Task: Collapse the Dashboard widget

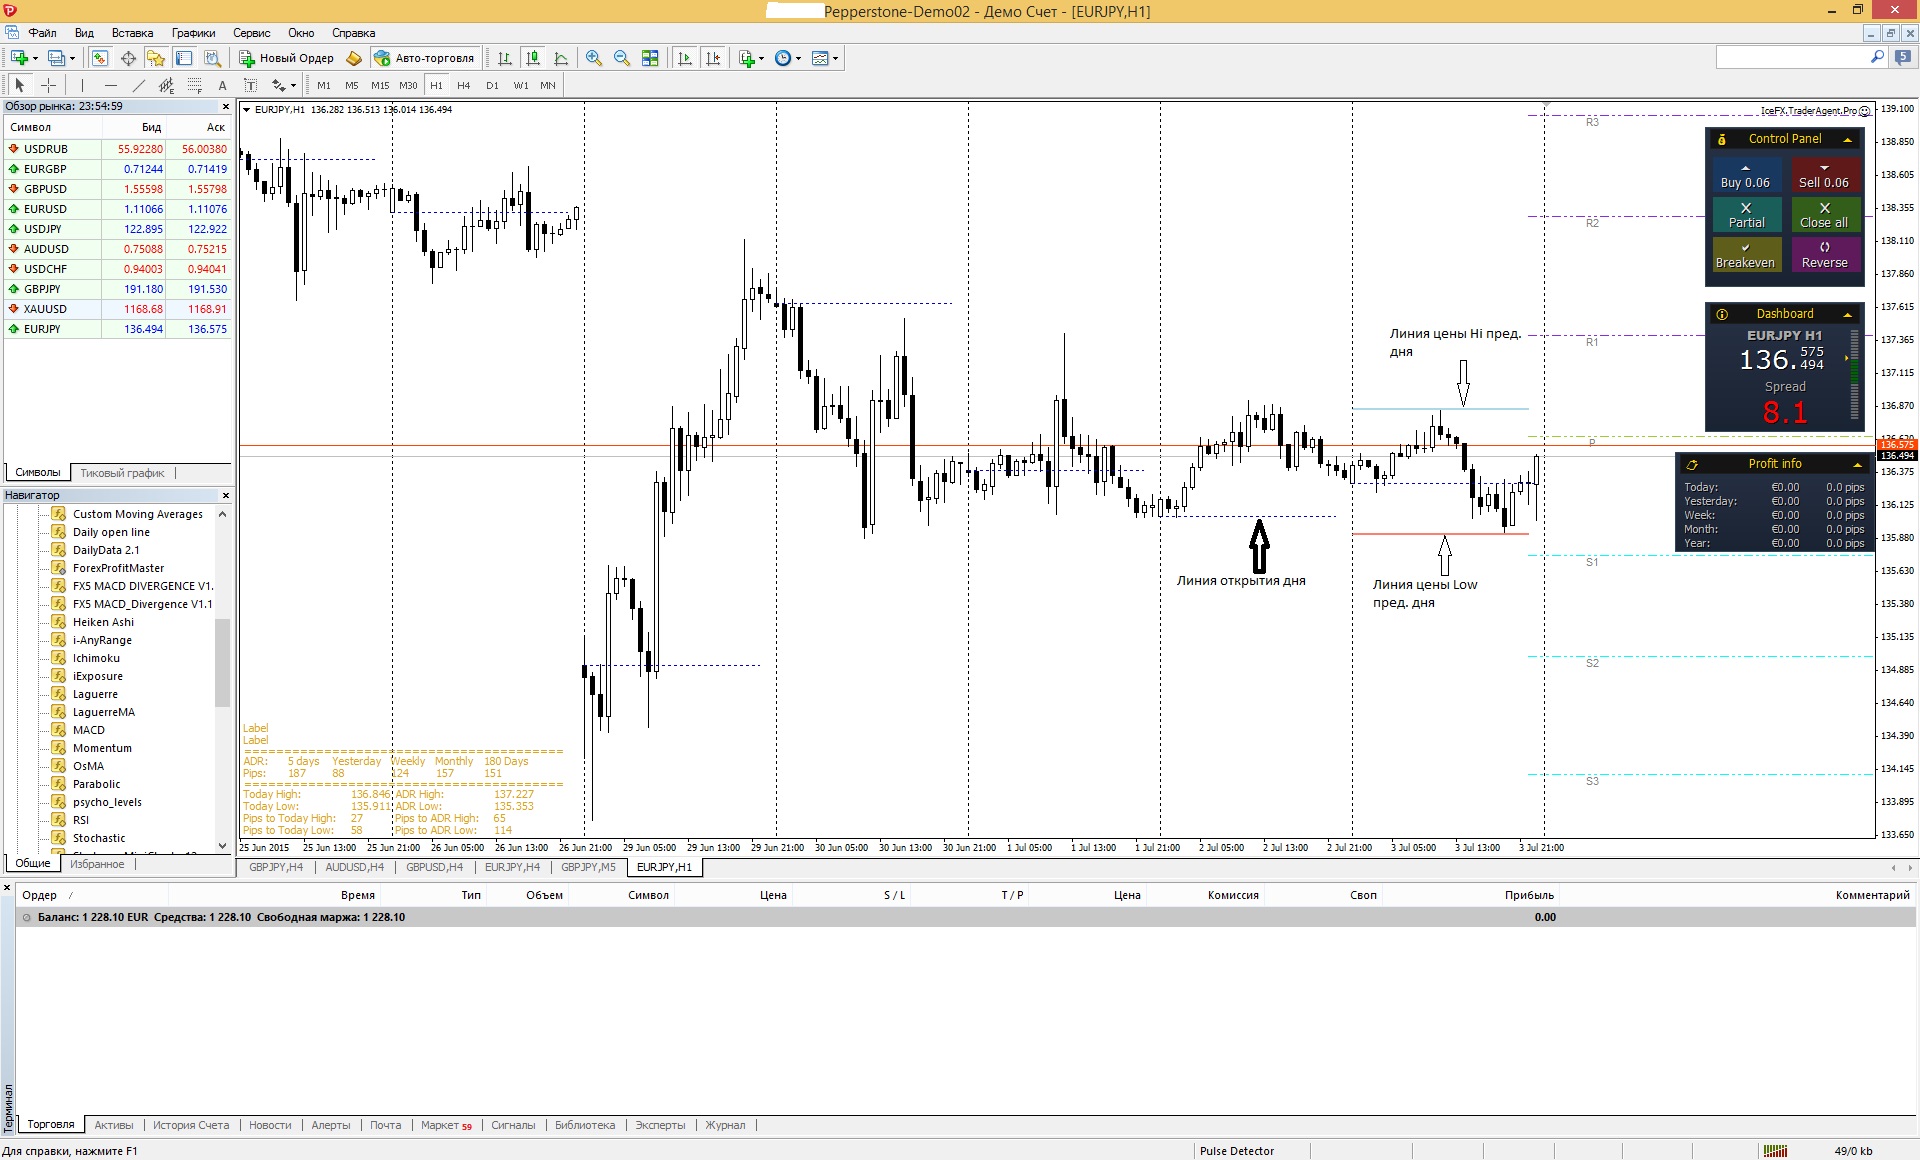Action: click(1848, 314)
